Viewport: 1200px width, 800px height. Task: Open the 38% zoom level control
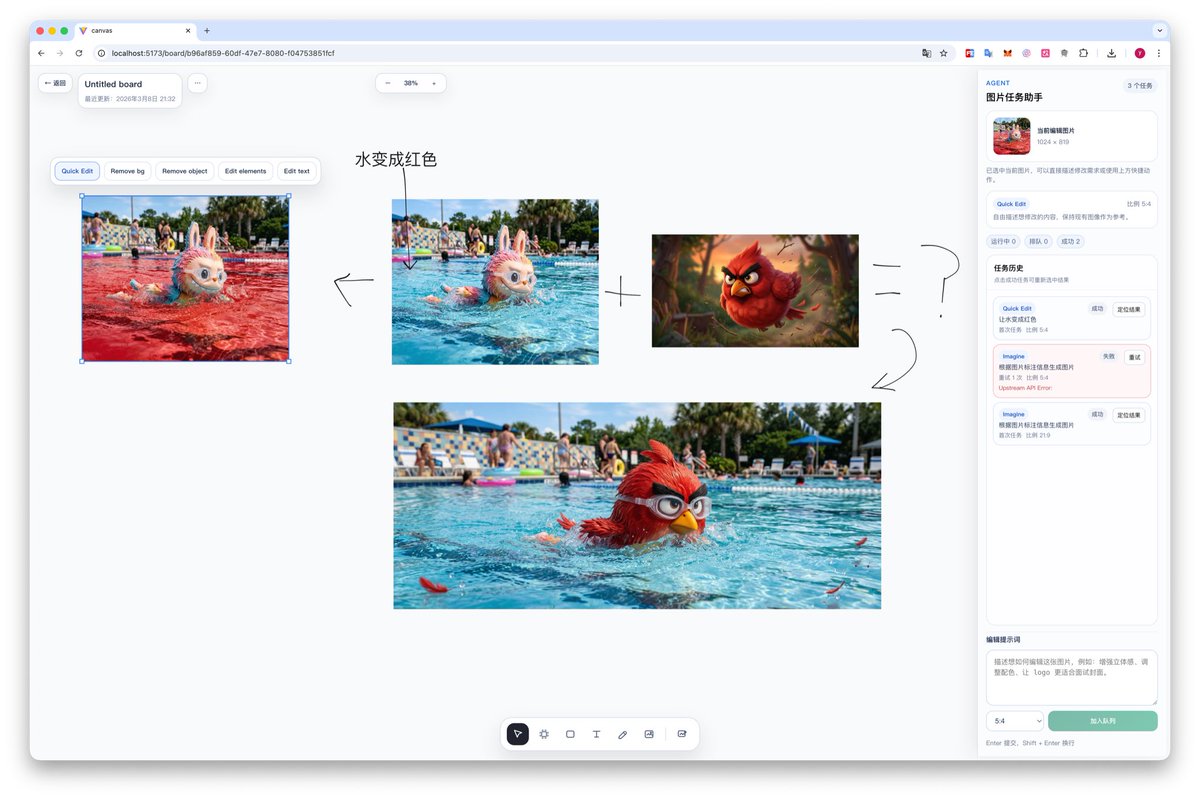click(x=411, y=83)
